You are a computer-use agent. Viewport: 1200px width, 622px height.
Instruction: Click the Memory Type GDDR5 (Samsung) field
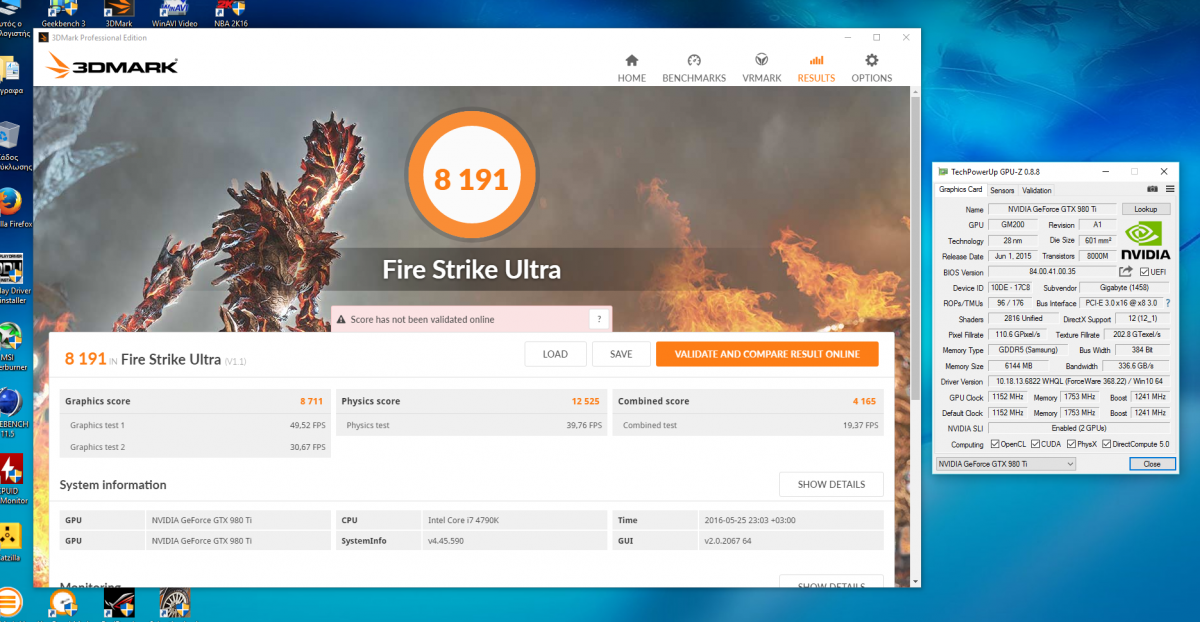coord(1029,350)
